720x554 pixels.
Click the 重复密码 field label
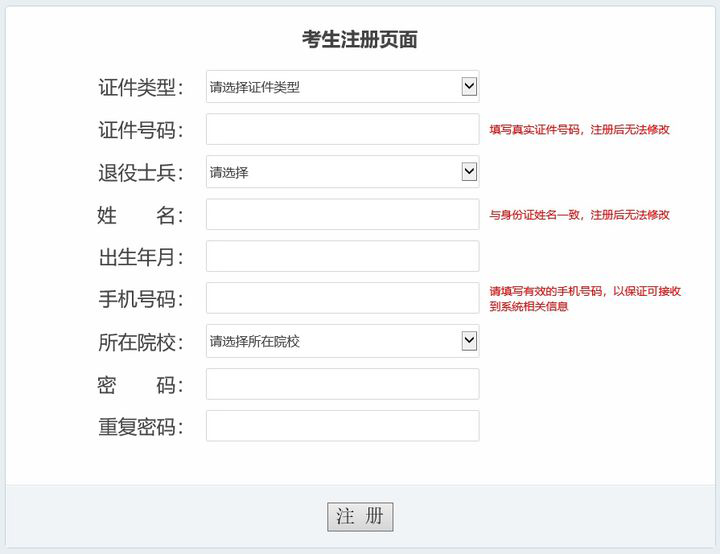[x=140, y=427]
